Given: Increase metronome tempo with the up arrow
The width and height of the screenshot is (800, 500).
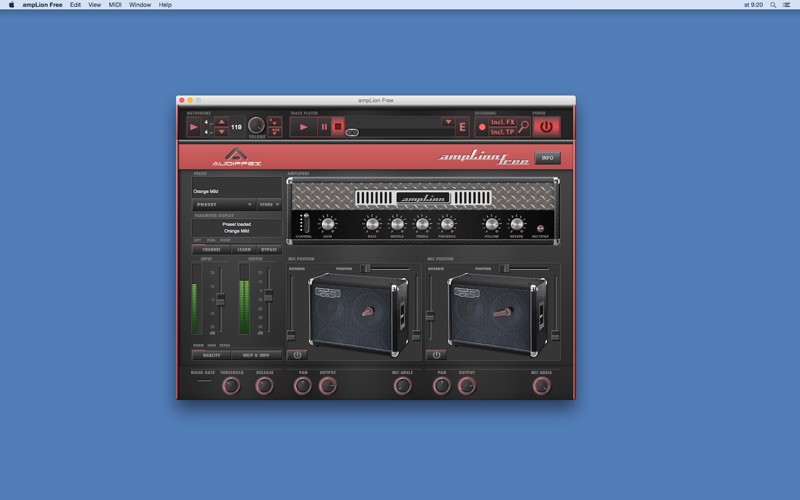Looking at the screenshot, I should pos(221,122).
